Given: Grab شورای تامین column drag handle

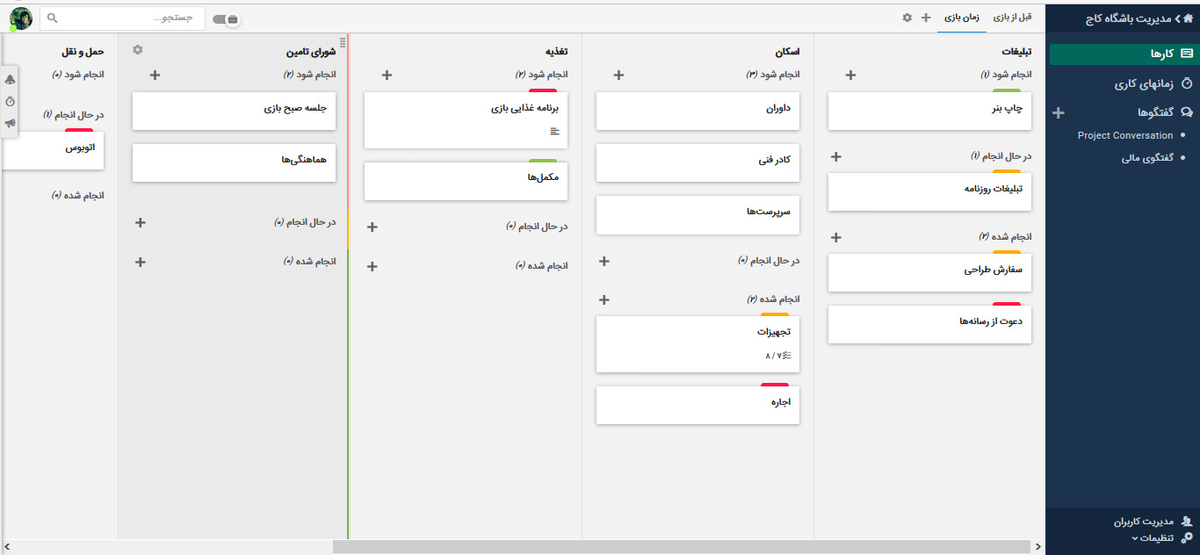Looking at the screenshot, I should coord(342,42).
